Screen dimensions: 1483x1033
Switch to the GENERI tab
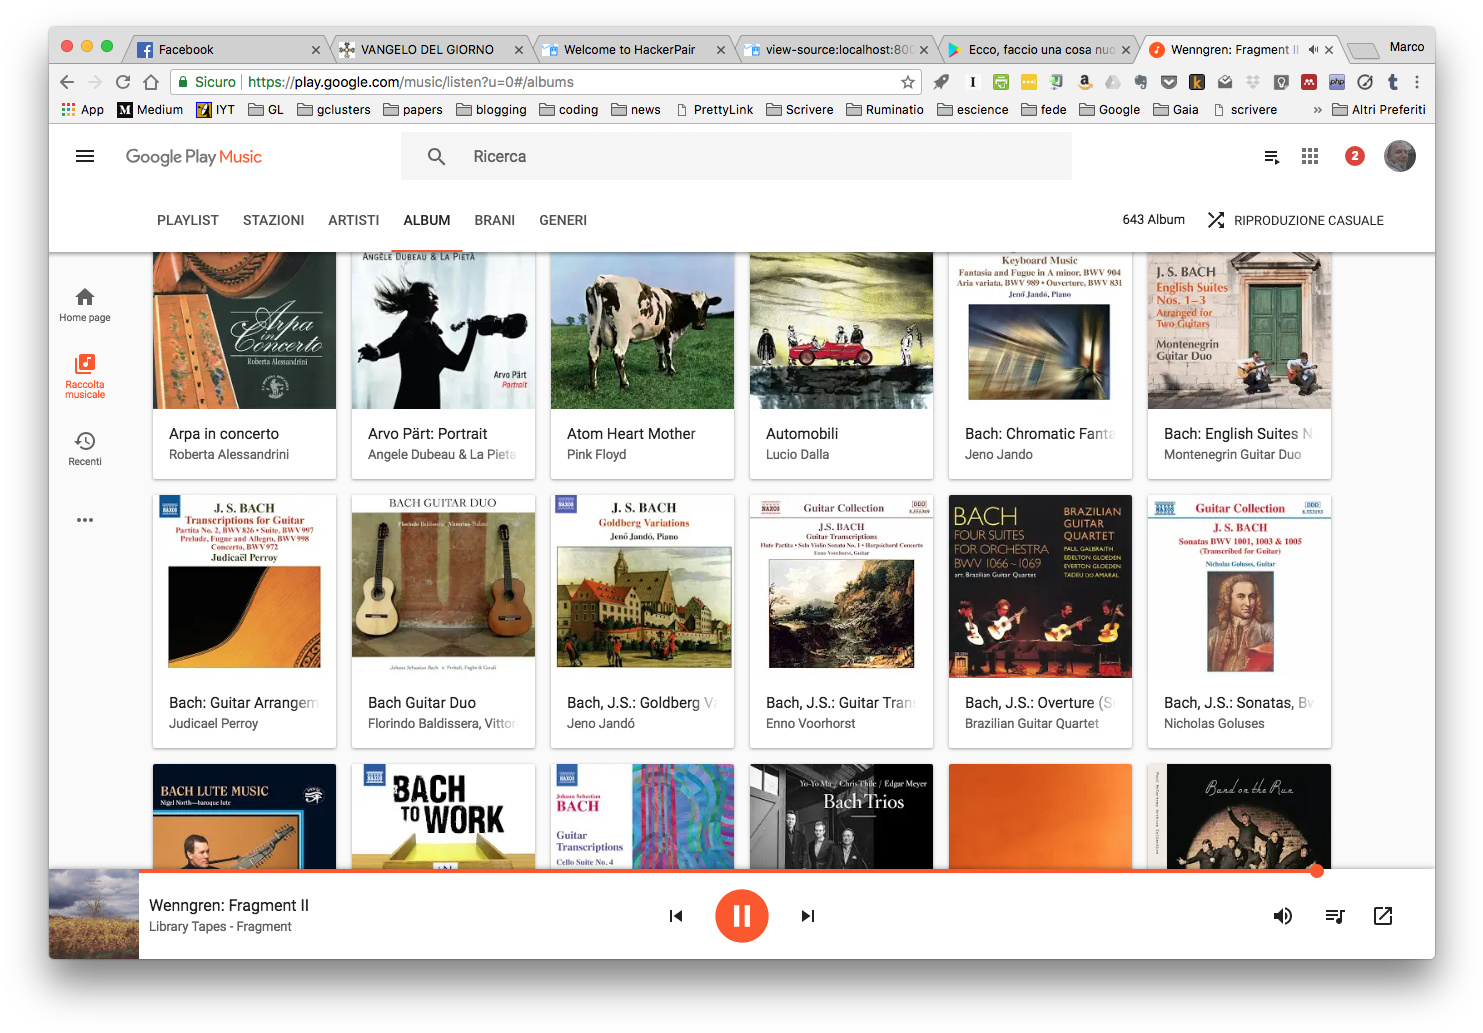tap(563, 220)
